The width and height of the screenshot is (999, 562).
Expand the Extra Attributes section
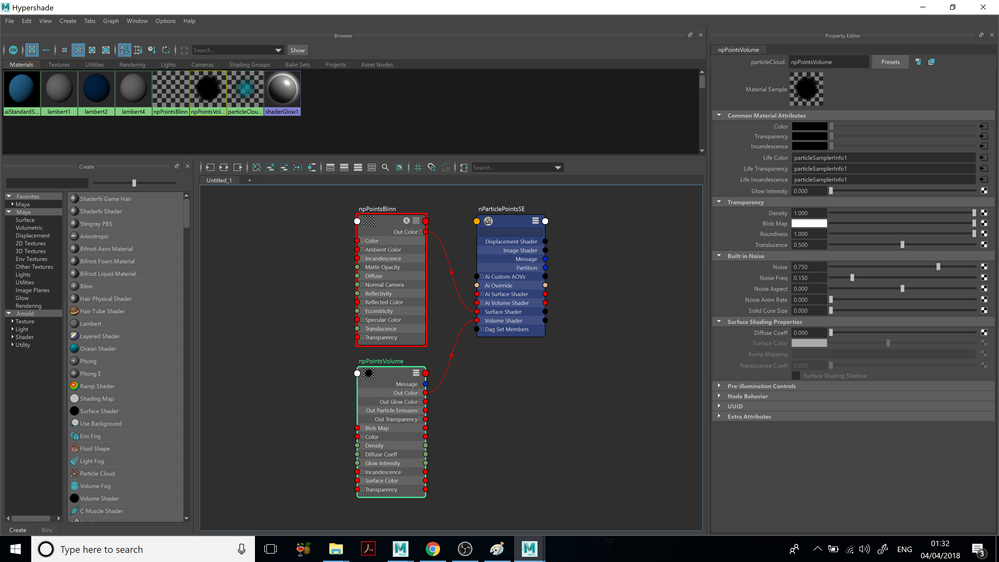(719, 417)
